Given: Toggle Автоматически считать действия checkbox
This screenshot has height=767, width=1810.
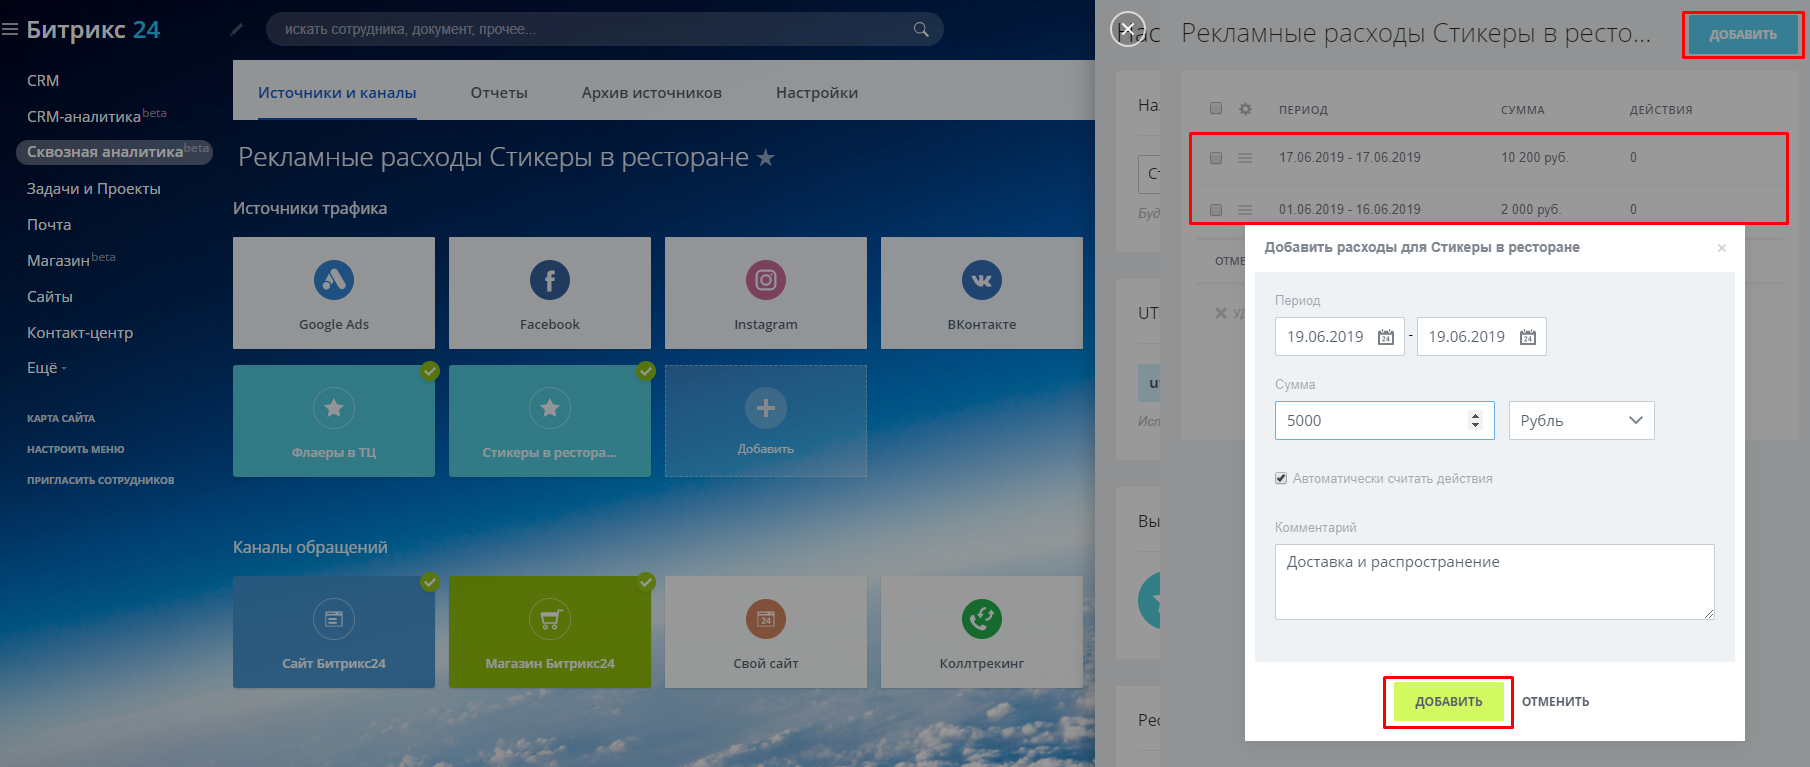Looking at the screenshot, I should pos(1281,479).
